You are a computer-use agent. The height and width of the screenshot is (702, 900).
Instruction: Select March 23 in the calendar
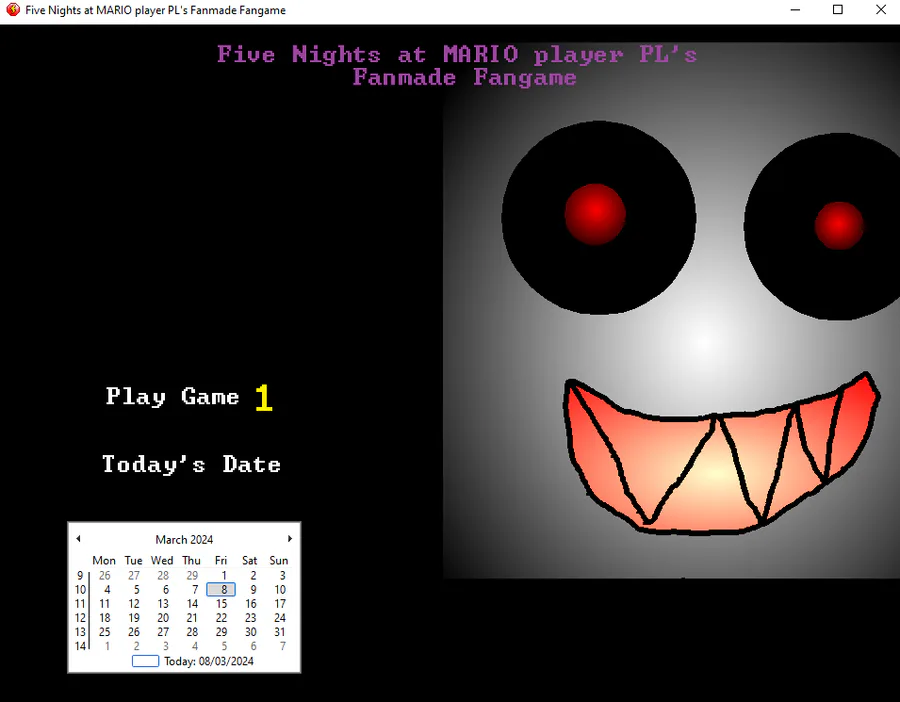pos(251,618)
